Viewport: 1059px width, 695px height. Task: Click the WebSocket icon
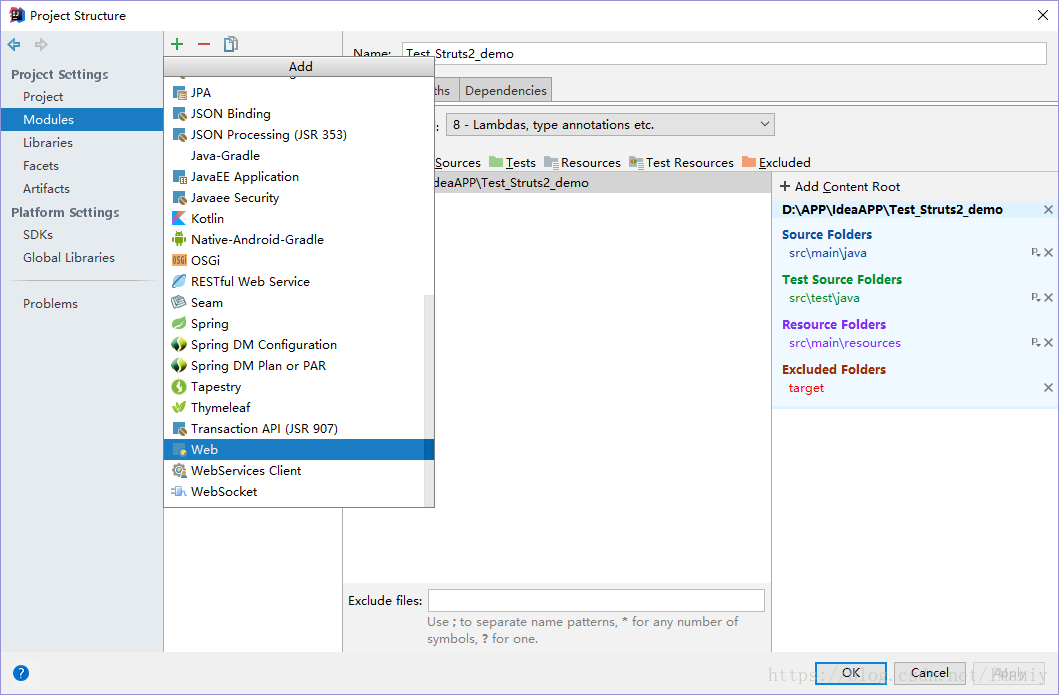(x=179, y=491)
